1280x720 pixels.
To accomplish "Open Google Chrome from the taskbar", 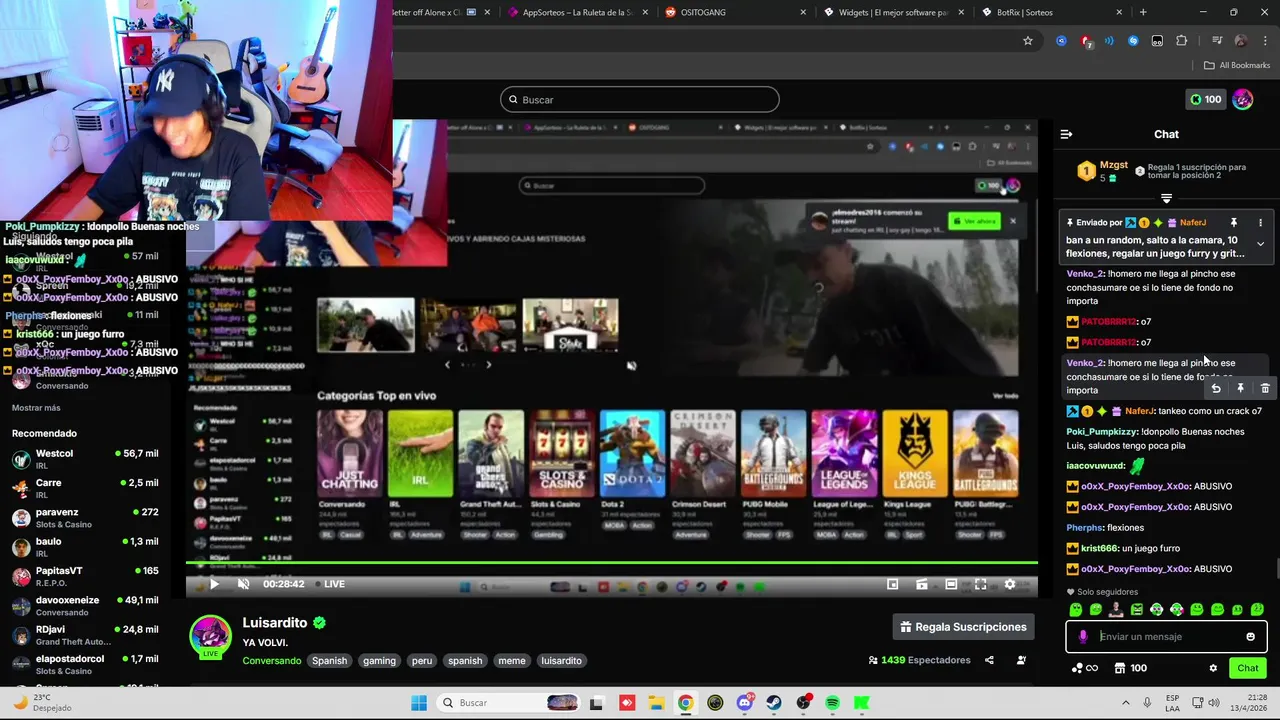I will coord(685,703).
